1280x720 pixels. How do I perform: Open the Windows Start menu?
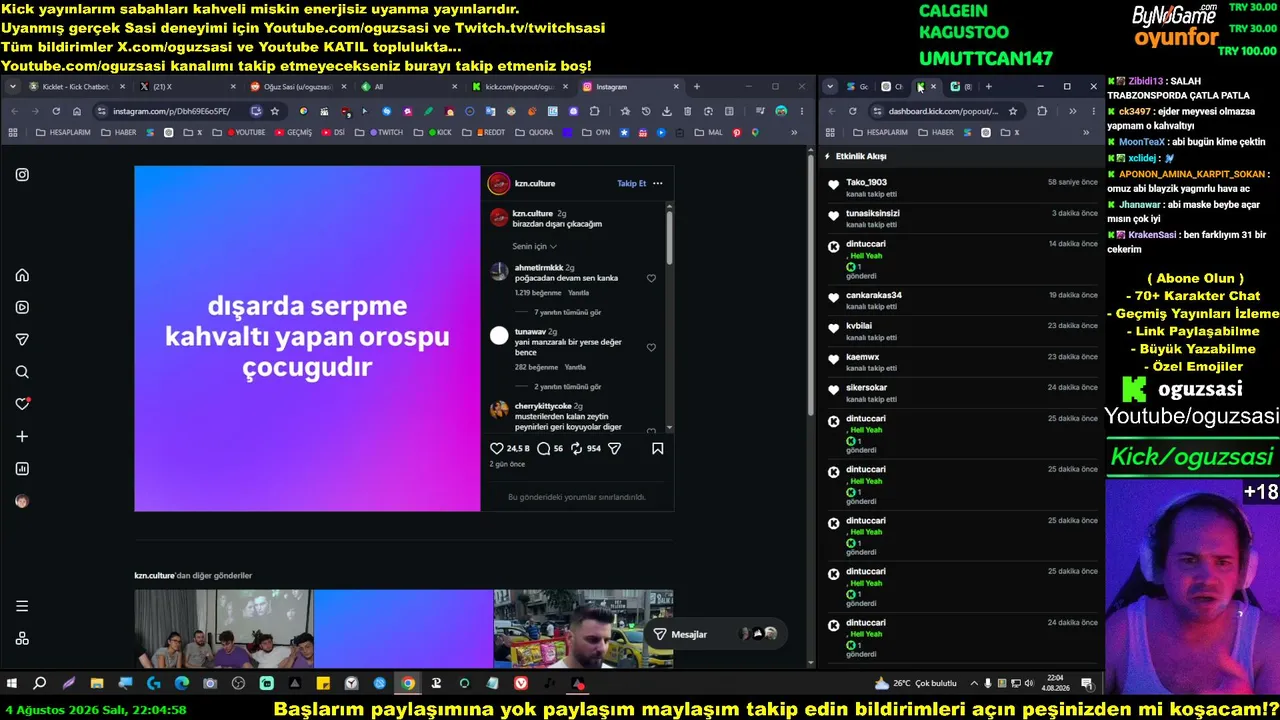point(12,684)
